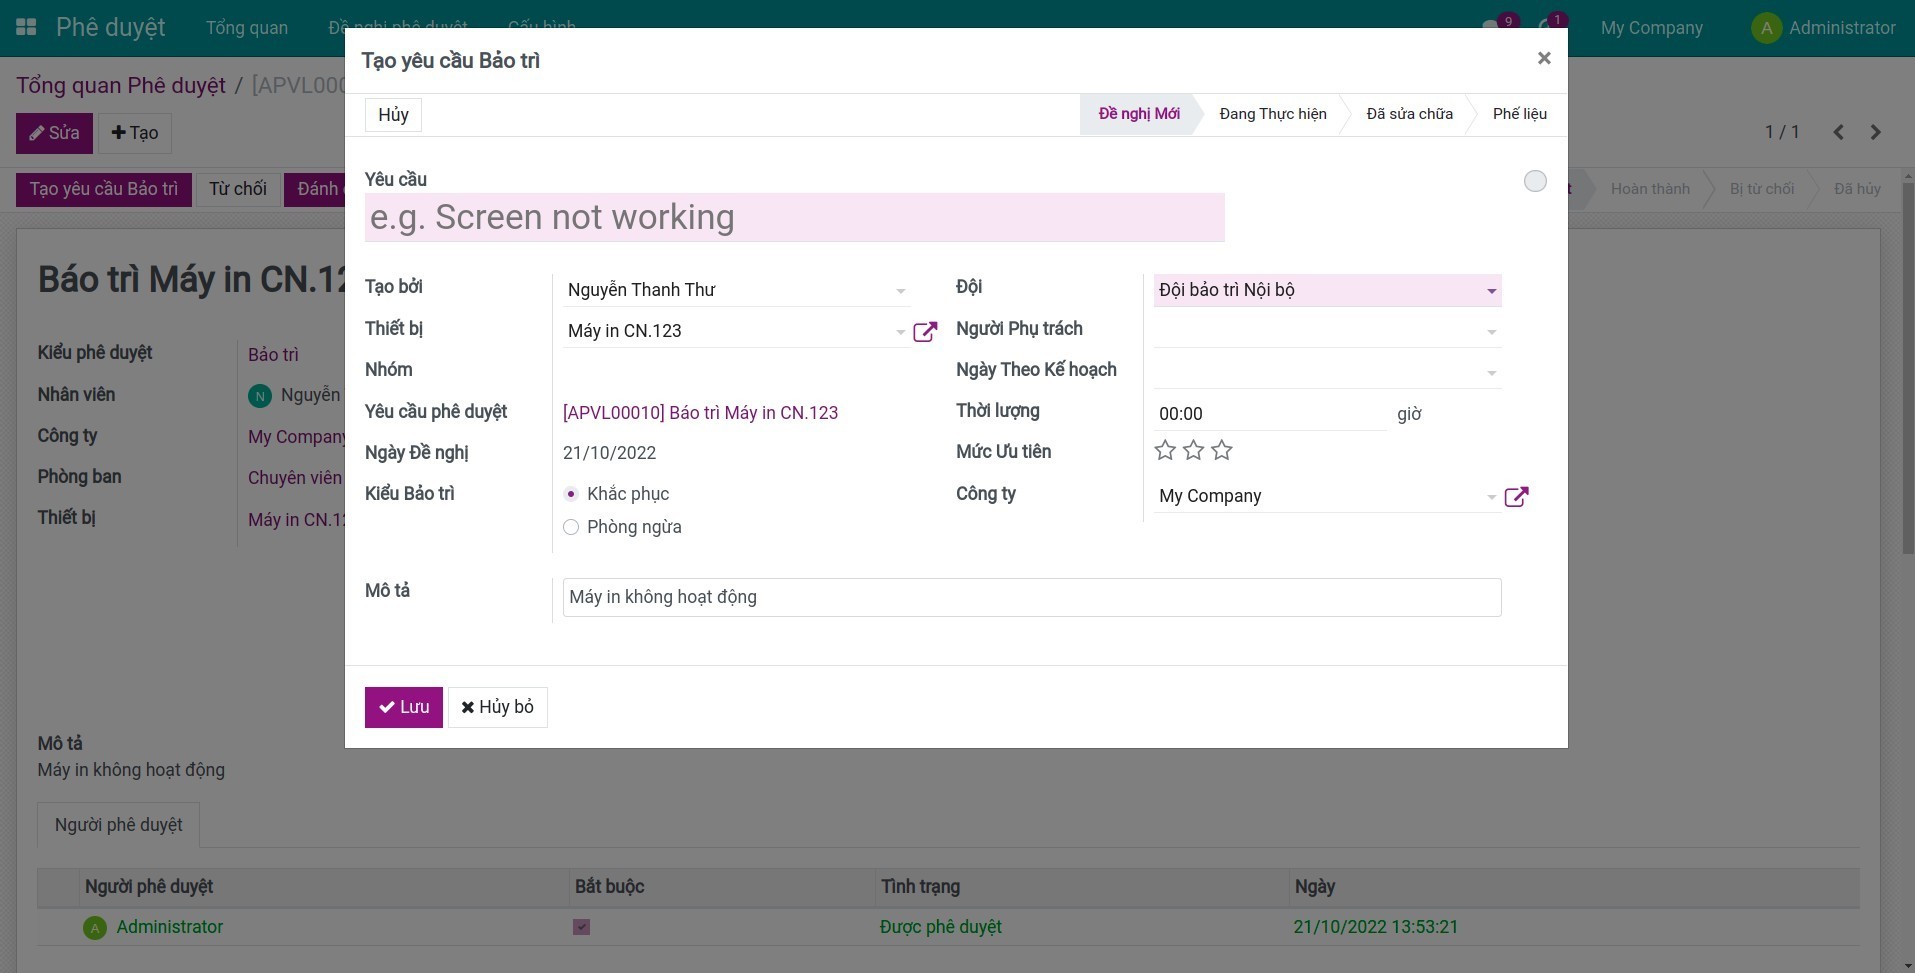
Task: Open the apps grid menu icon
Action: [26, 27]
